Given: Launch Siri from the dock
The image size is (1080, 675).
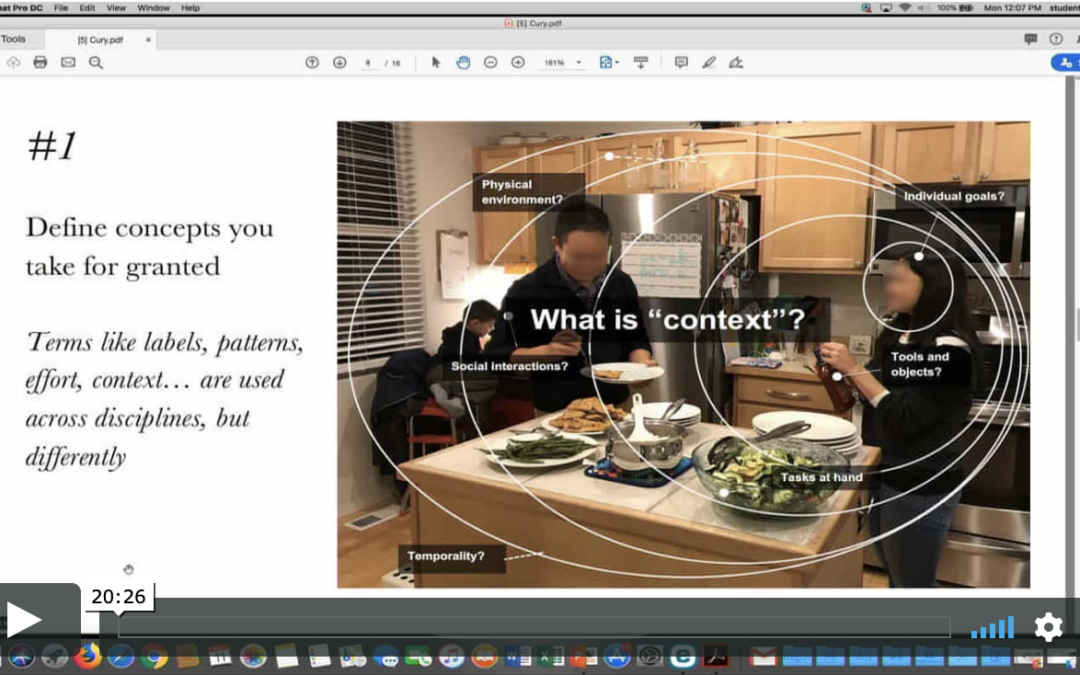Looking at the screenshot, I should pos(21,656).
